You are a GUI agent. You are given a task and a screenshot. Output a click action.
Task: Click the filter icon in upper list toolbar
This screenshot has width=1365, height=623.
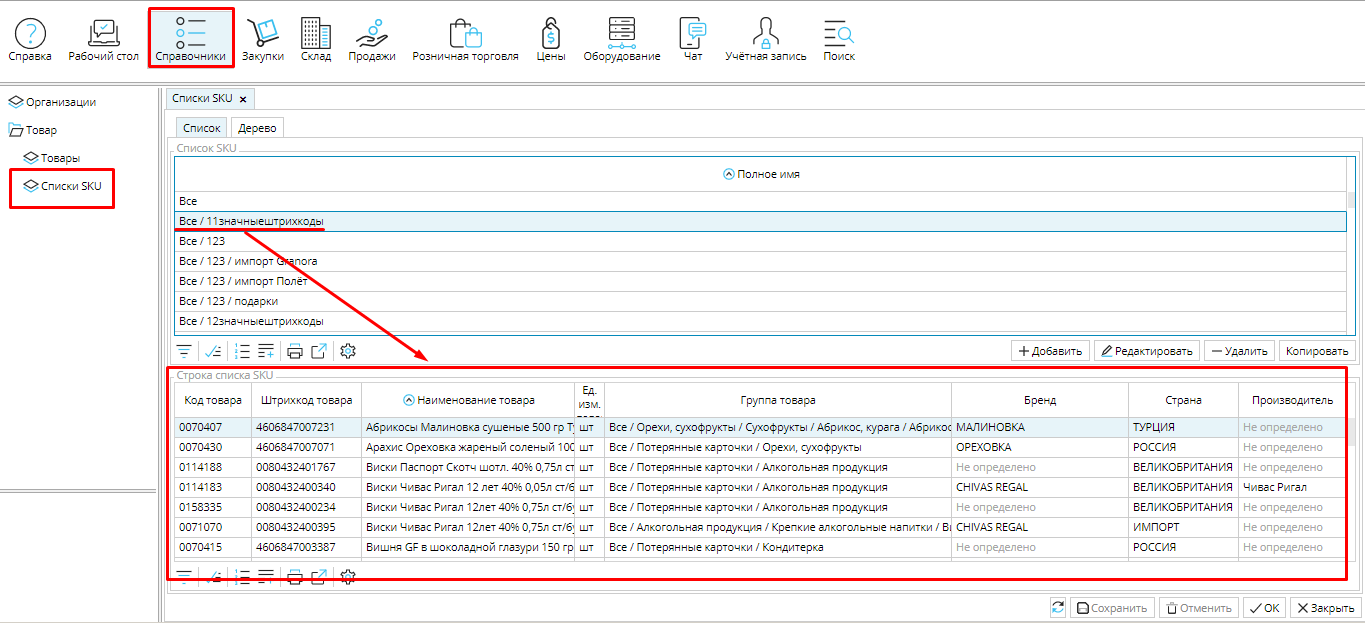185,351
